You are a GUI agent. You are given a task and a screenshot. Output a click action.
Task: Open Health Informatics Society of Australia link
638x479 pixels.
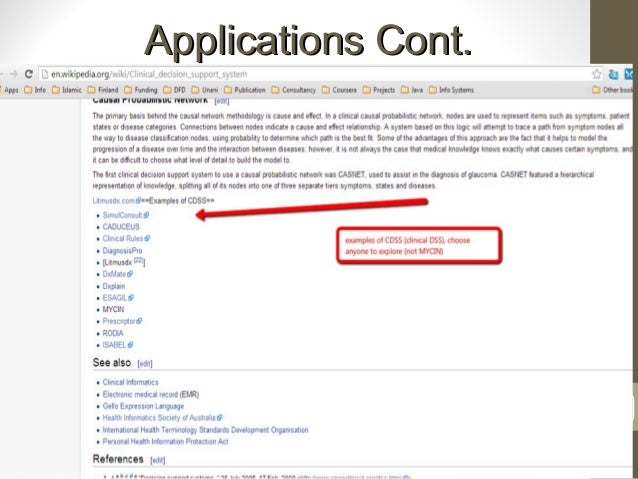coord(162,418)
